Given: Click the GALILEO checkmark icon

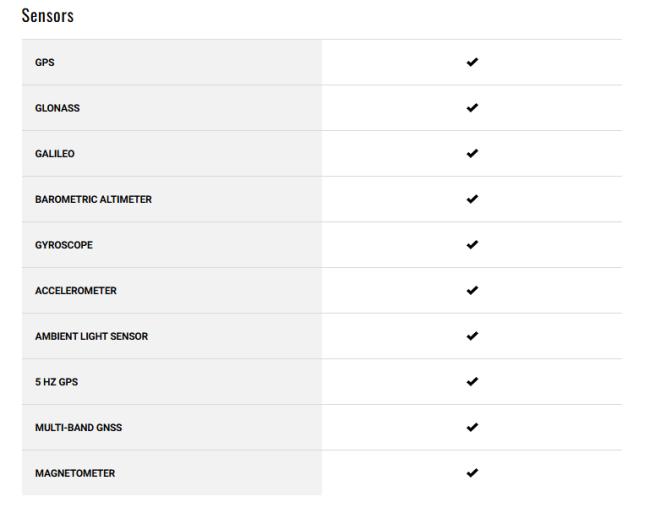Looking at the screenshot, I should point(472,153).
